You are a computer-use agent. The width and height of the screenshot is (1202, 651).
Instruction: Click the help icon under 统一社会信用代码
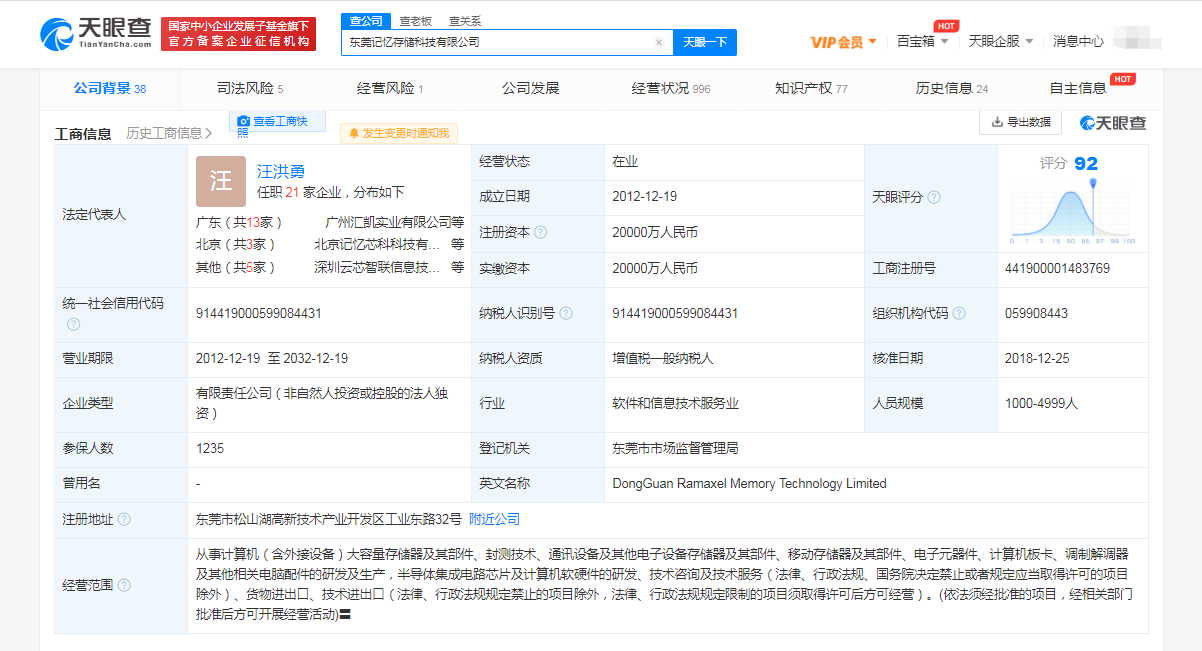[73, 324]
